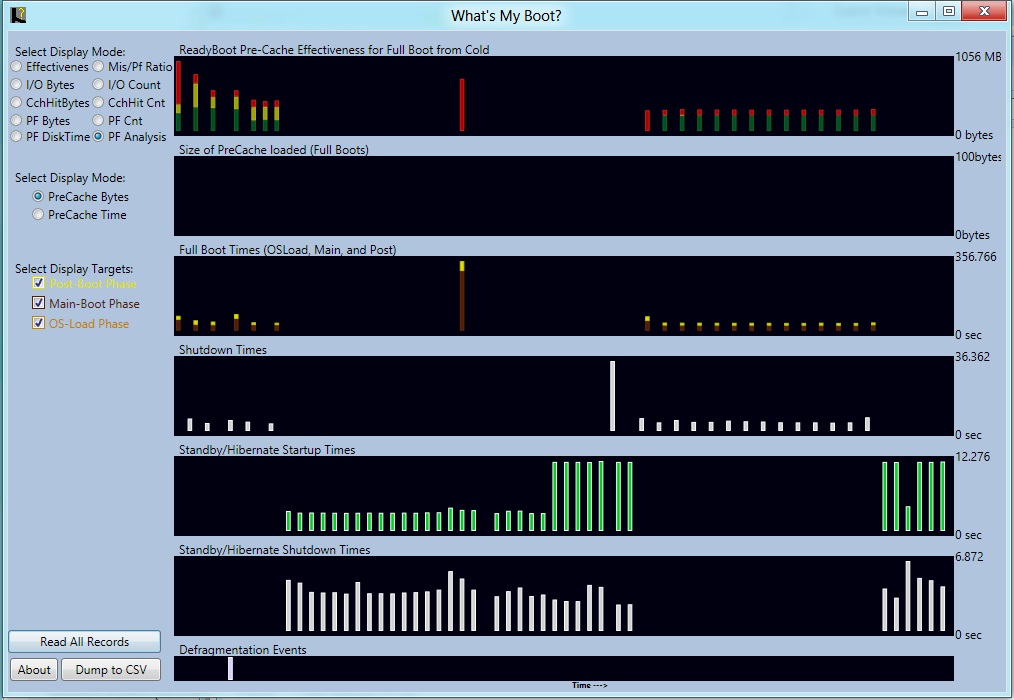This screenshot has height=700, width=1014.
Task: Uncheck the Main-Boot Phase target
Action: [x=39, y=303]
